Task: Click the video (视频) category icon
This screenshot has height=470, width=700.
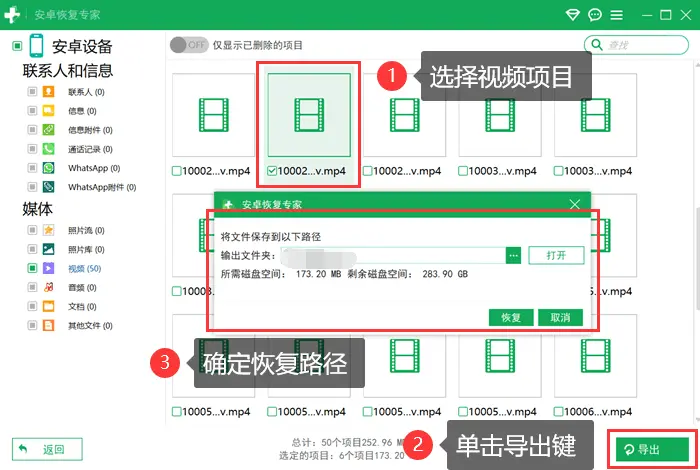Action: [x=48, y=268]
